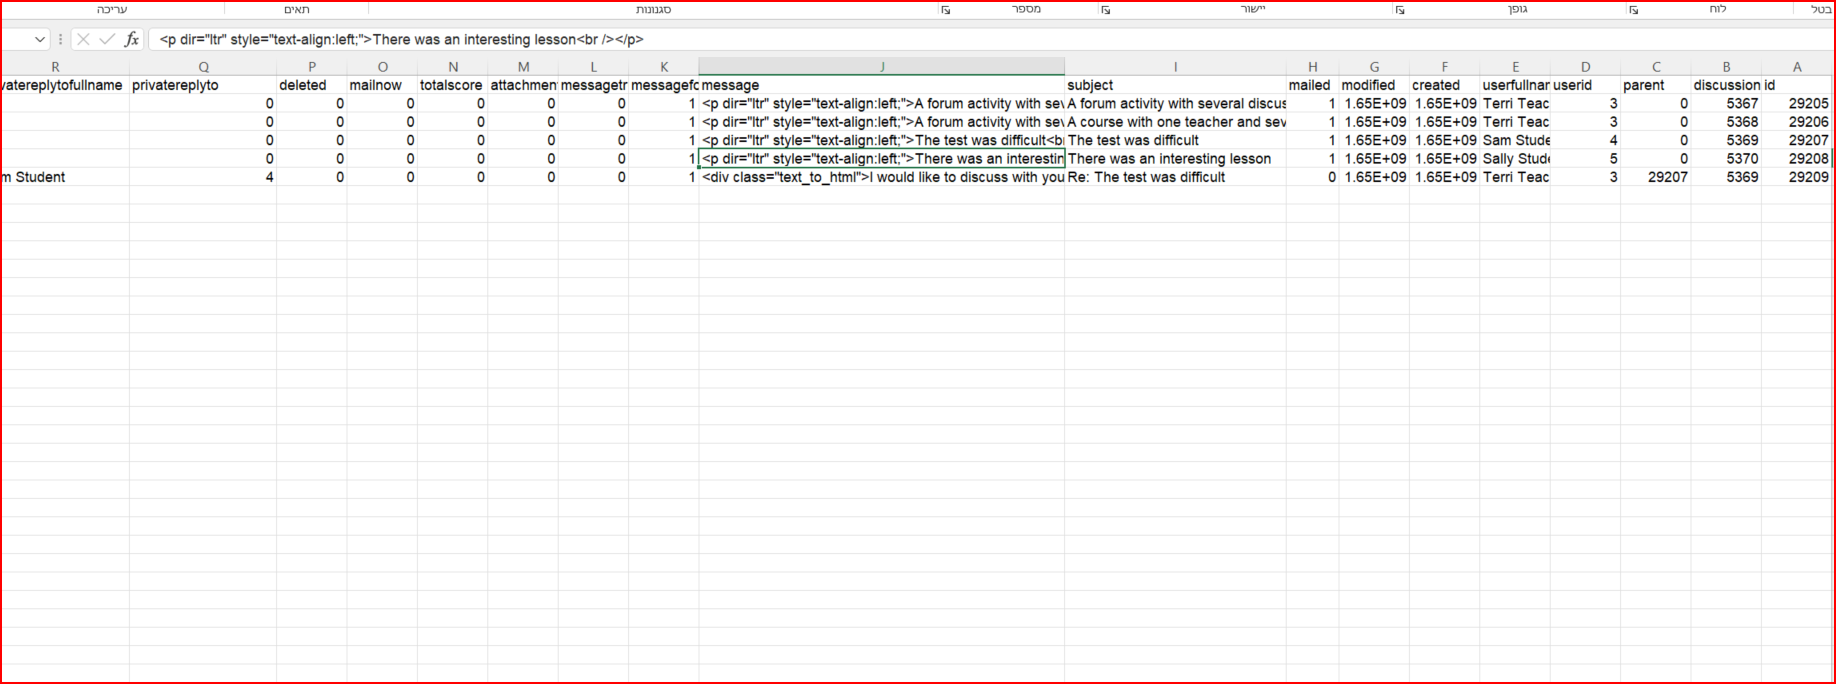Select column M header
Image resolution: width=1836 pixels, height=684 pixels.
click(x=523, y=67)
